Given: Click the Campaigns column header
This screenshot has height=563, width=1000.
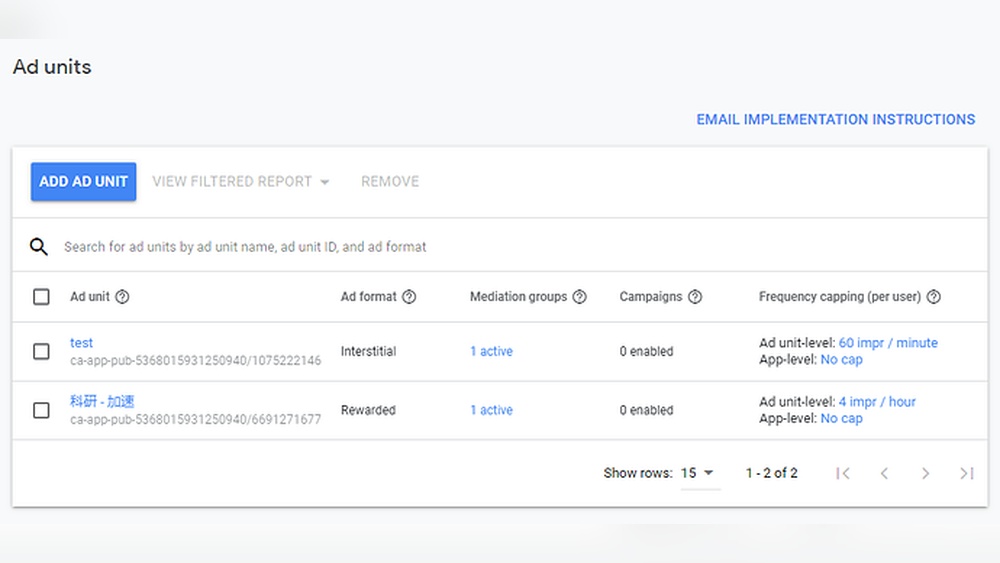Looking at the screenshot, I should (x=651, y=296).
